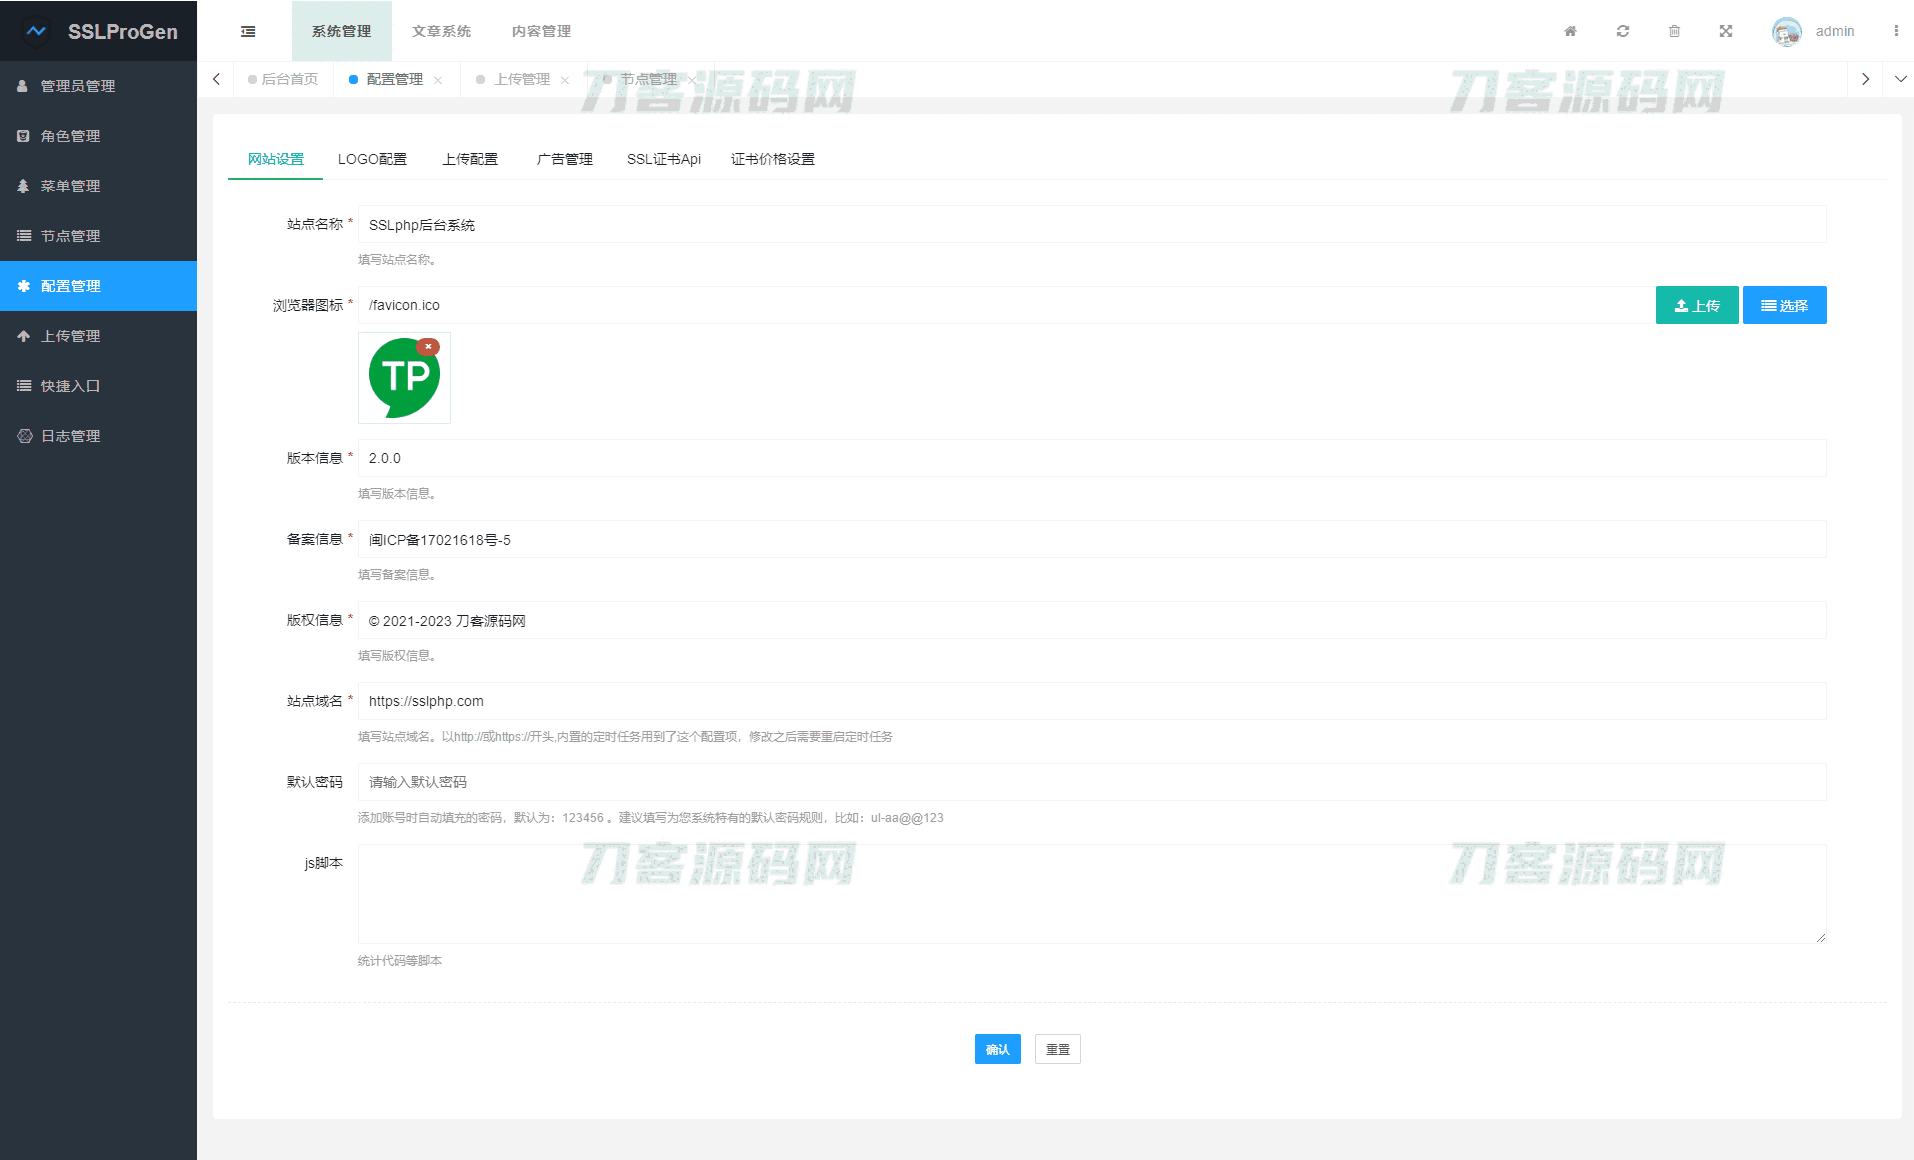Click the admin username
Screen dimensions: 1914x1160
tap(1835, 31)
